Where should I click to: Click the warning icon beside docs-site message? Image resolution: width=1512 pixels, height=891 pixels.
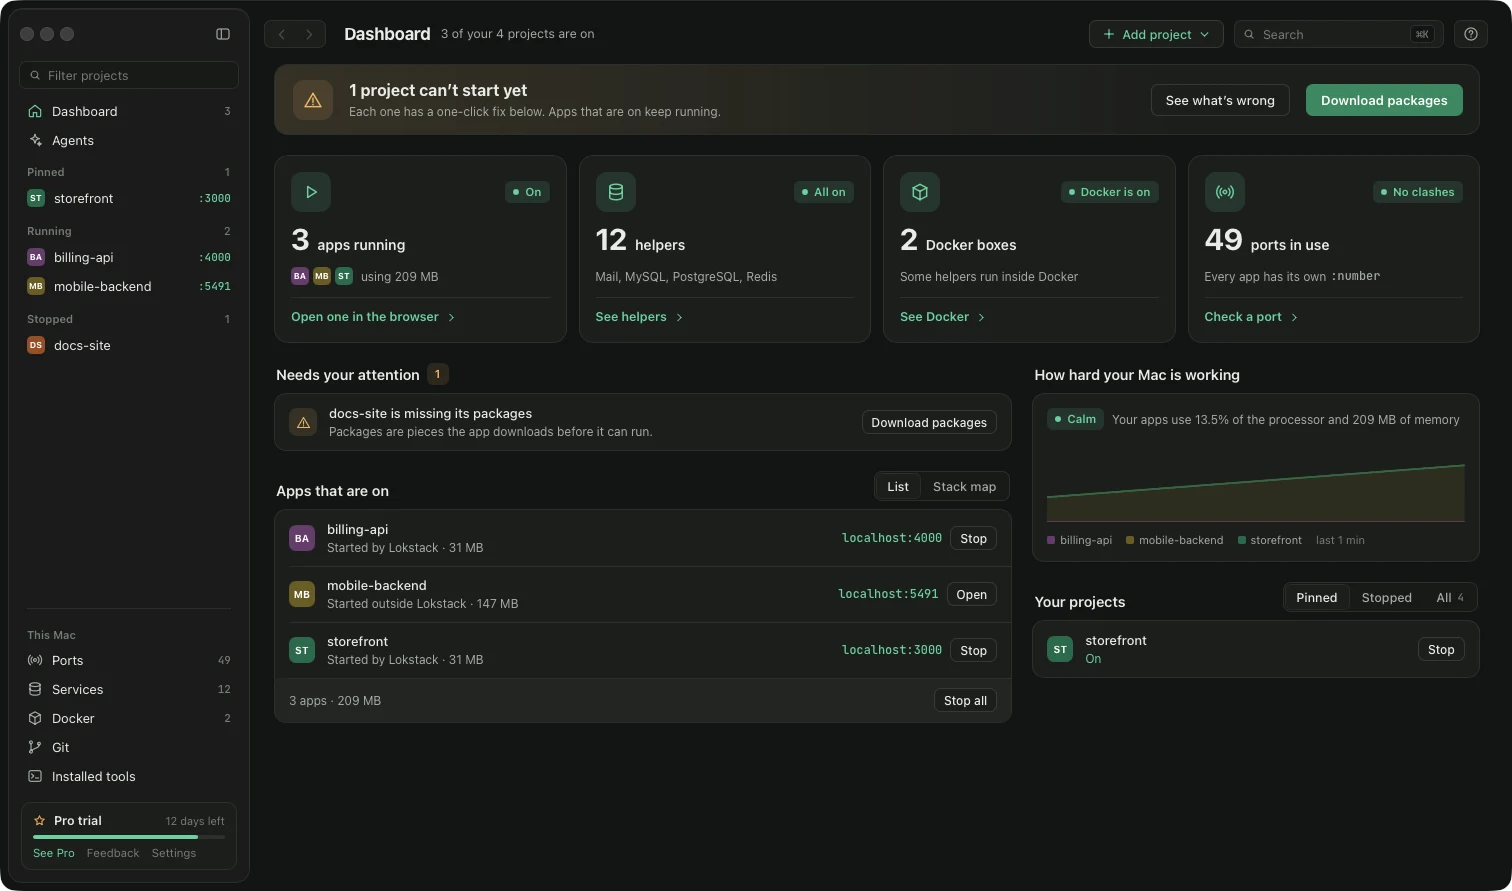pos(303,422)
